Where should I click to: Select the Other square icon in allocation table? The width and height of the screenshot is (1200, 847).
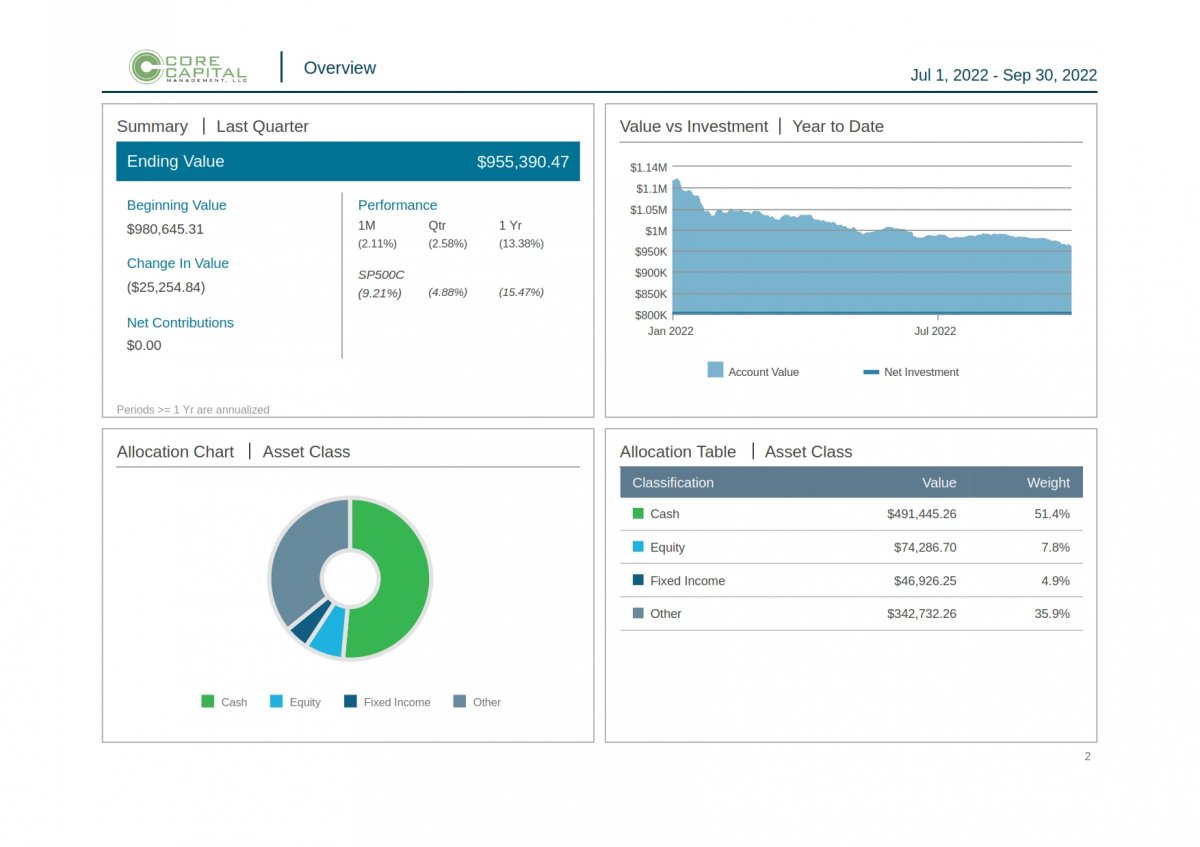pos(638,613)
